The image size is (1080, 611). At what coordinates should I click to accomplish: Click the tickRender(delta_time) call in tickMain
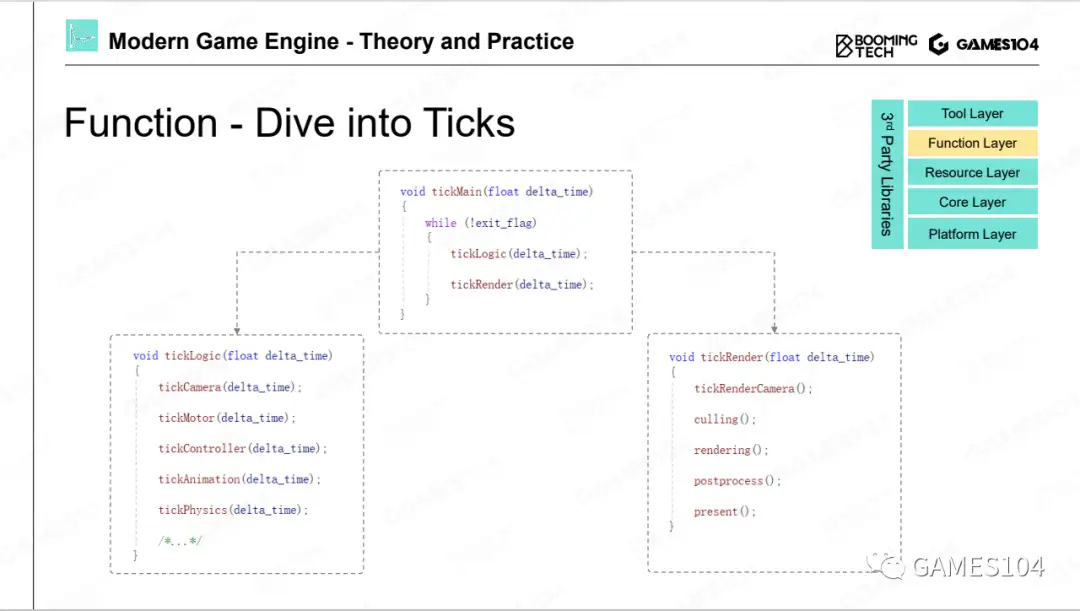pos(521,285)
